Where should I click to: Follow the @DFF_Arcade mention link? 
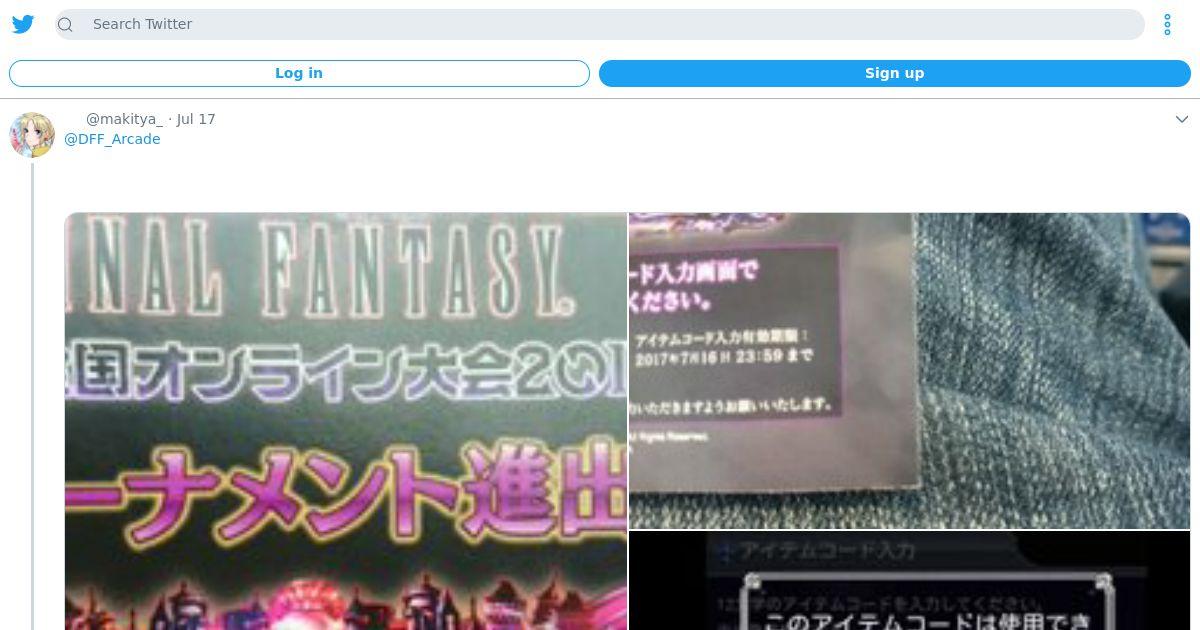(x=112, y=139)
